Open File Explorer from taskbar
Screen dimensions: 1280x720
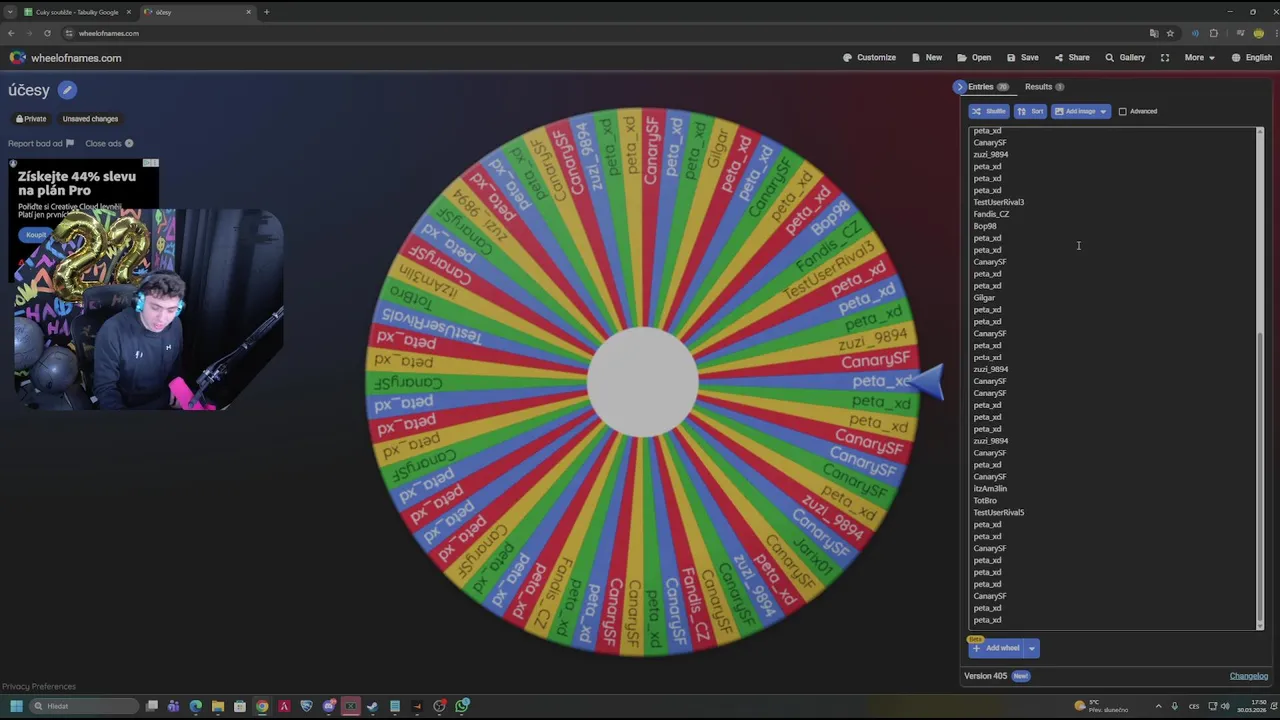click(217, 706)
